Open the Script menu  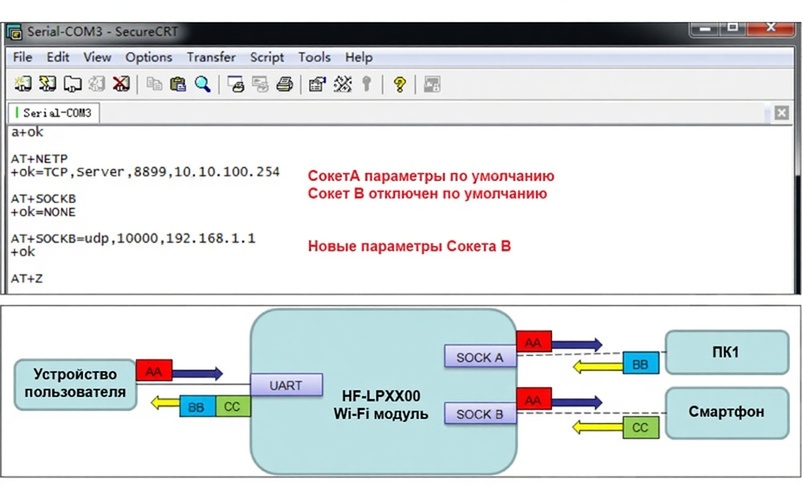[267, 57]
